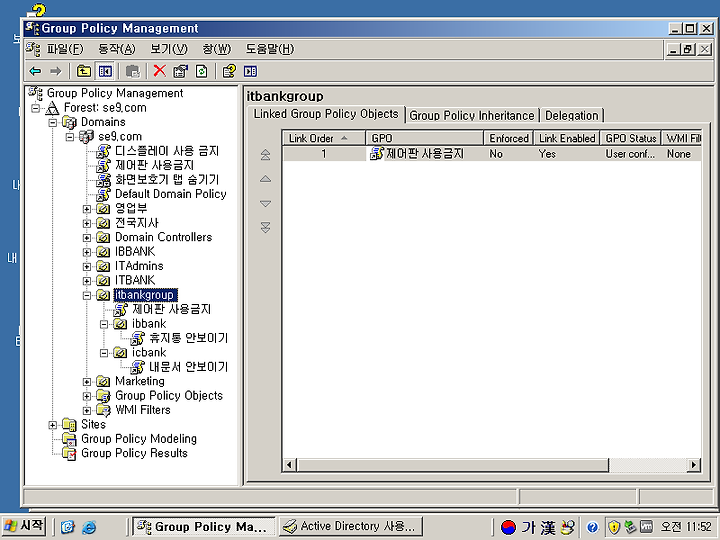Image resolution: width=720 pixels, height=540 pixels.
Task: Collapse the Forest: se9.com node
Action: tap(35, 108)
